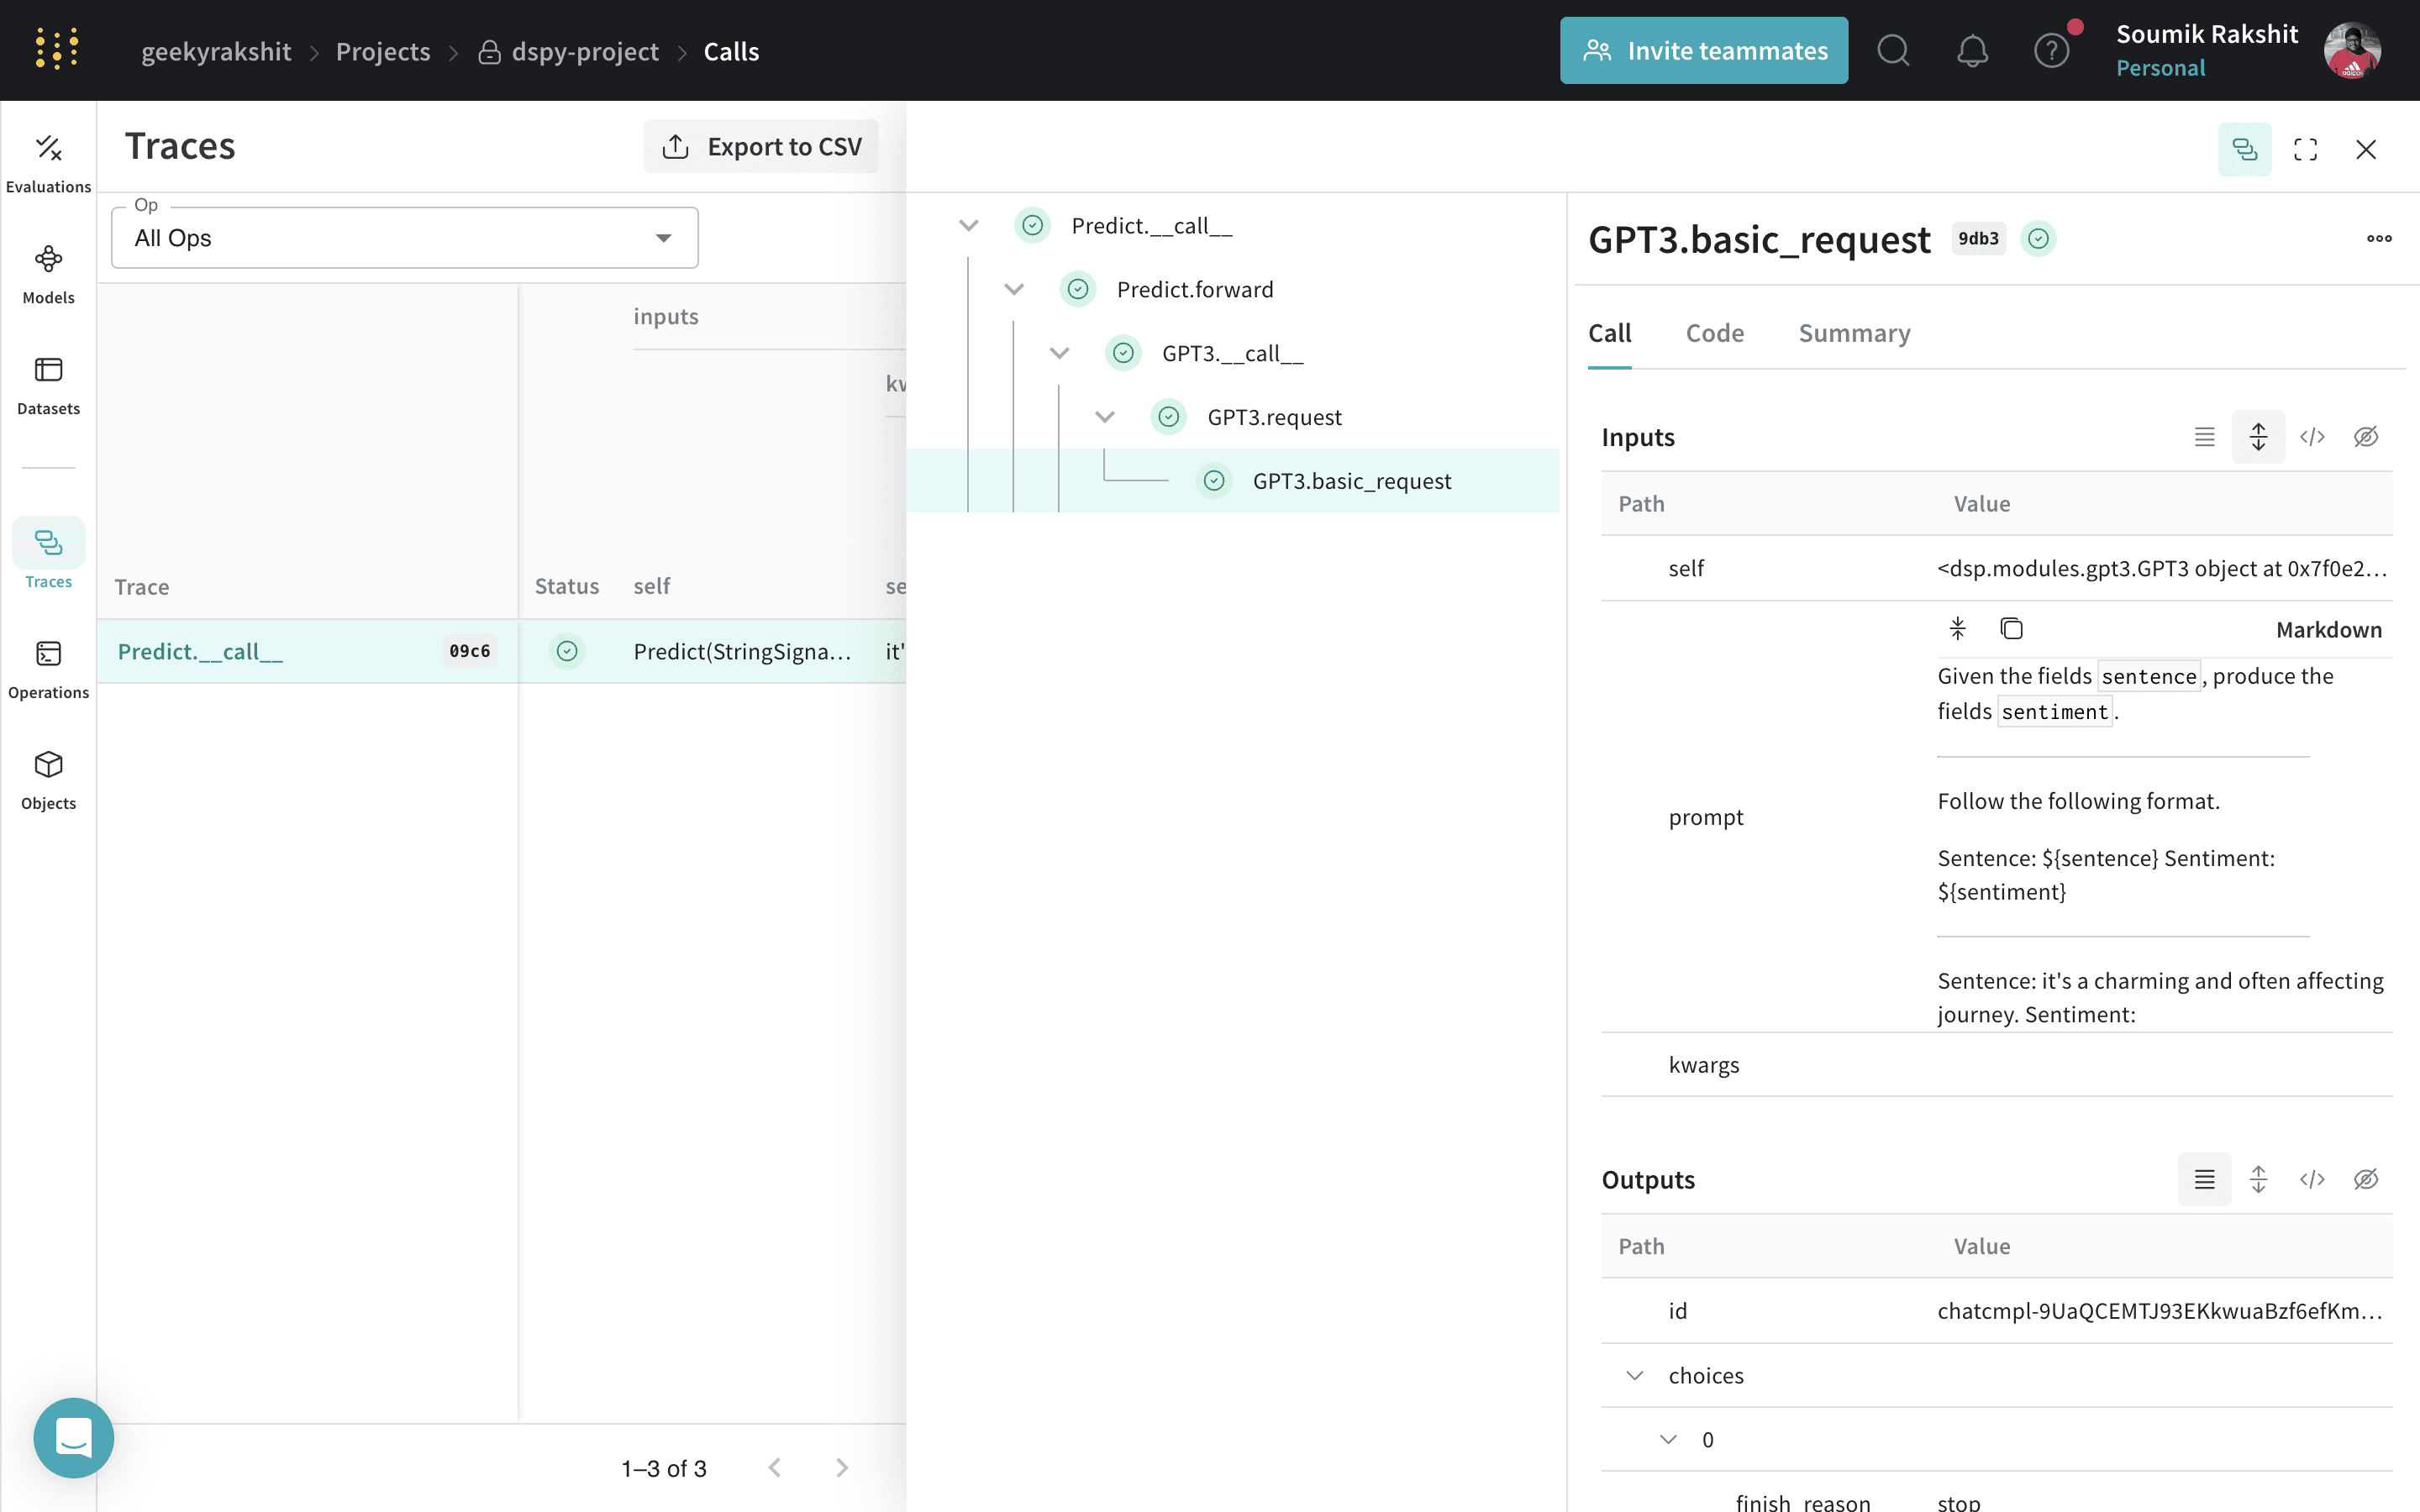Image resolution: width=2420 pixels, height=1512 pixels.
Task: Open the three-dot menu for GPT3.basic_request
Action: click(2378, 238)
